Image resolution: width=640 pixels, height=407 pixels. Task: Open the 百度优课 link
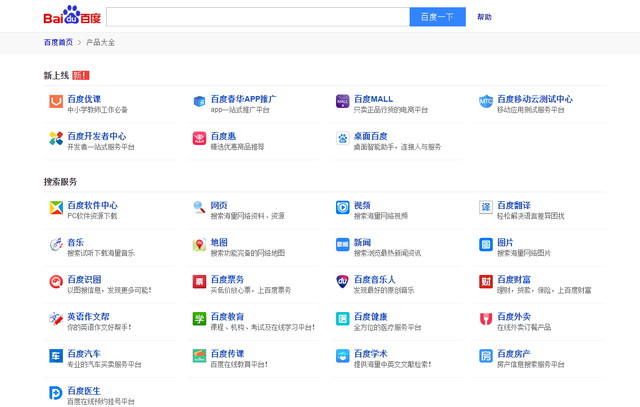point(84,99)
